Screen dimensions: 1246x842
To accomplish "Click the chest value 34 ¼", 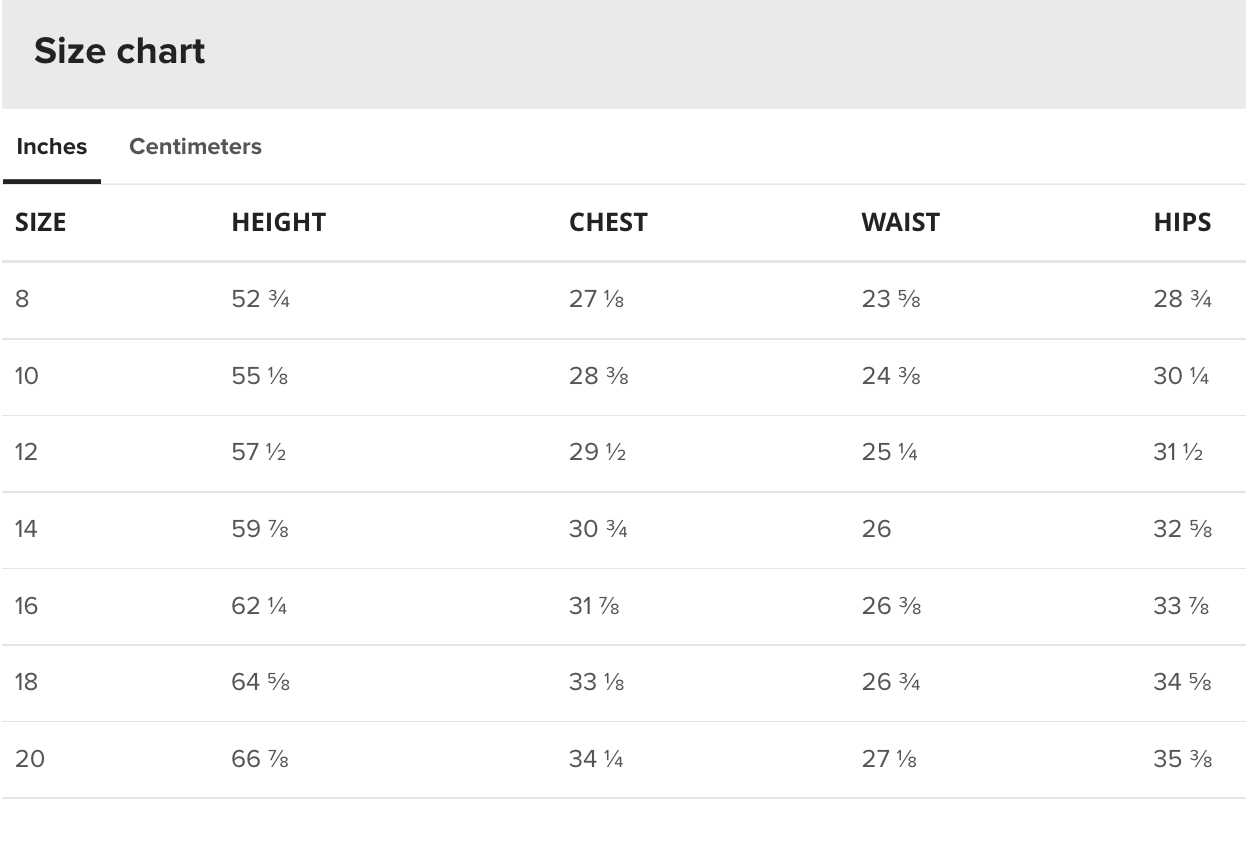I will tap(596, 759).
